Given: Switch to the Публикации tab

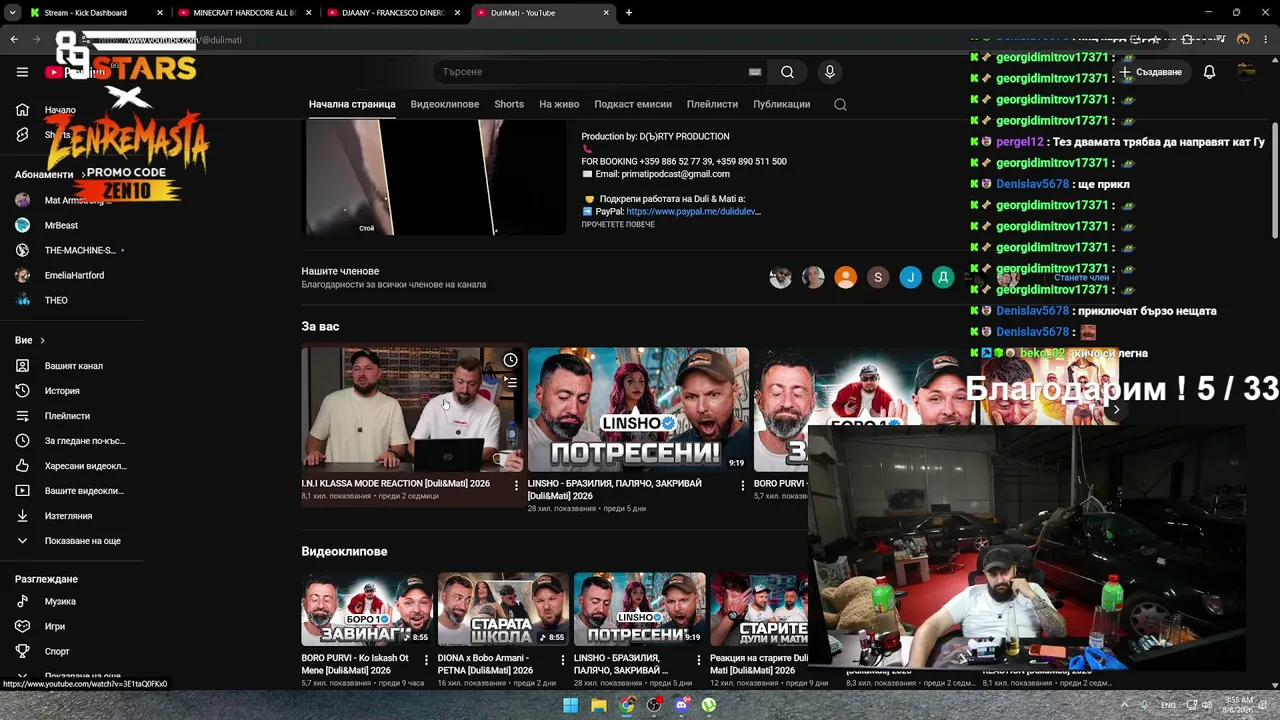Looking at the screenshot, I should pyautogui.click(x=782, y=104).
